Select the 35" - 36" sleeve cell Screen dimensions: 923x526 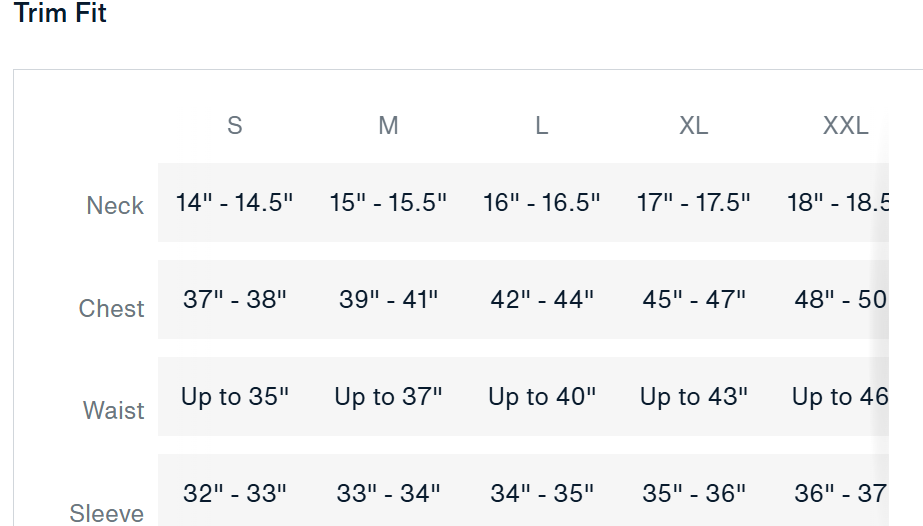click(x=693, y=493)
